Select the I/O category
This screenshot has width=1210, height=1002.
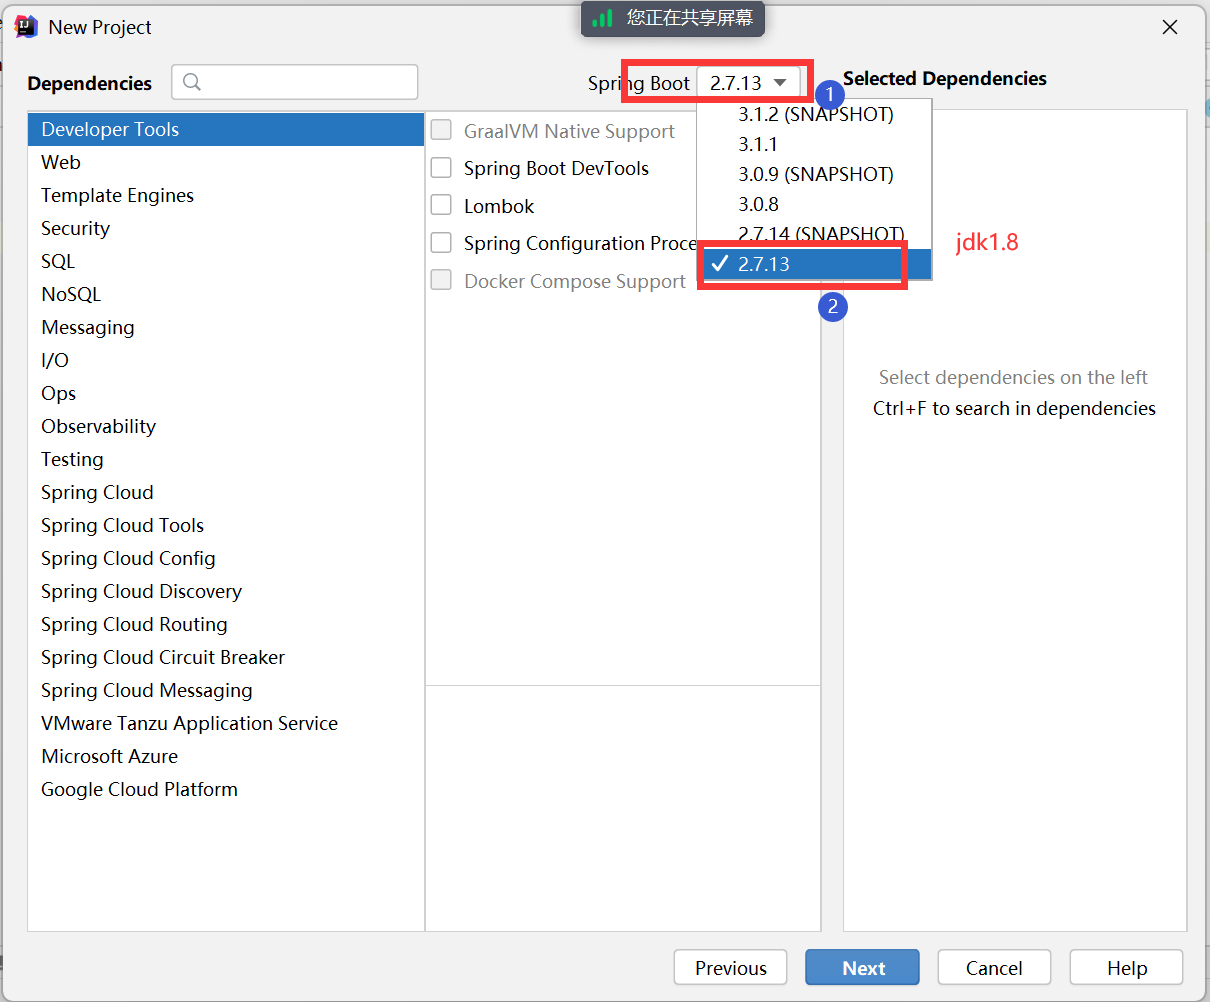click(x=226, y=360)
